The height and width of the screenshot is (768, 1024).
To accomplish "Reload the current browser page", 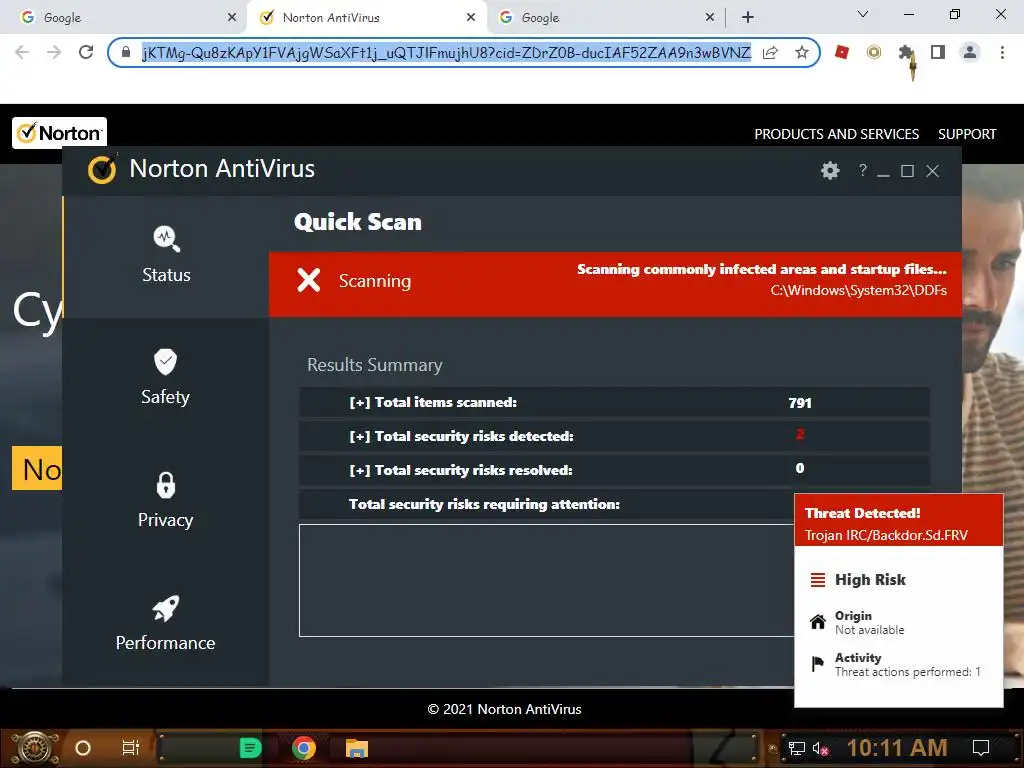I will click(x=86, y=52).
